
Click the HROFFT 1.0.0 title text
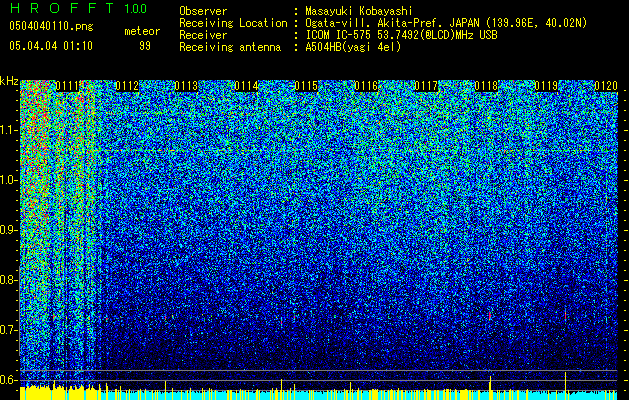point(79,8)
